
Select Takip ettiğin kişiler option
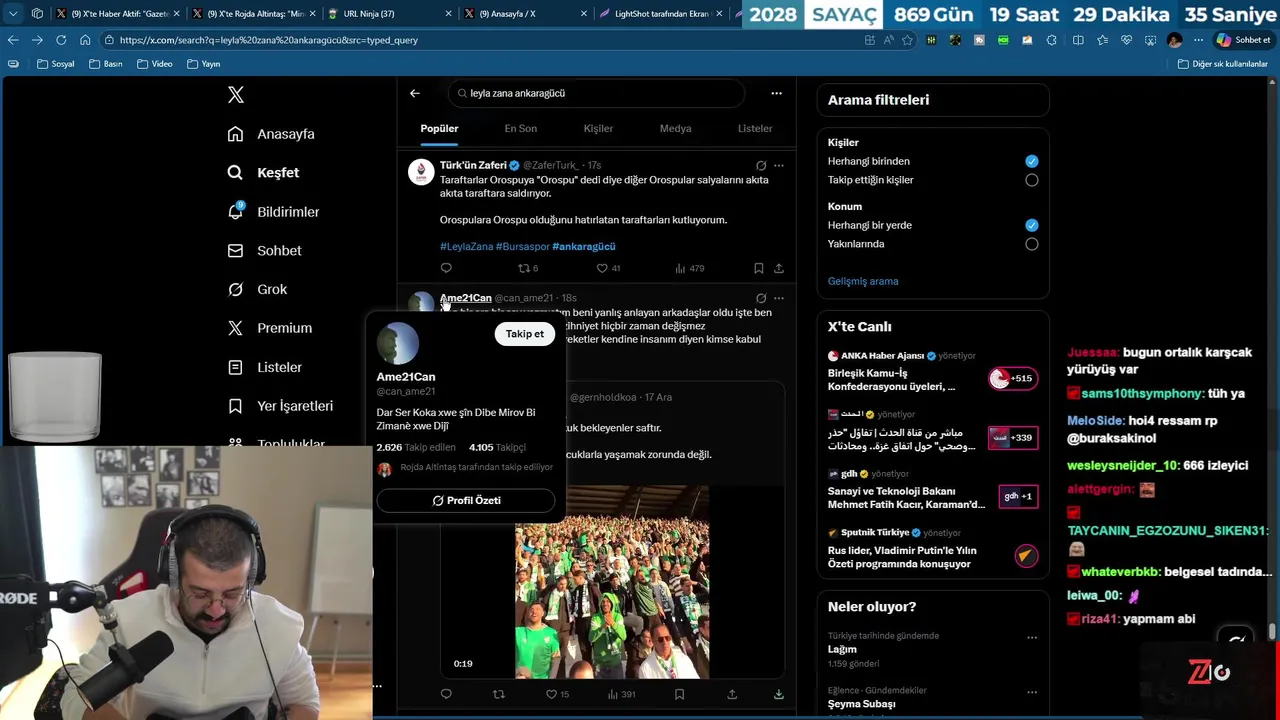pos(1031,180)
